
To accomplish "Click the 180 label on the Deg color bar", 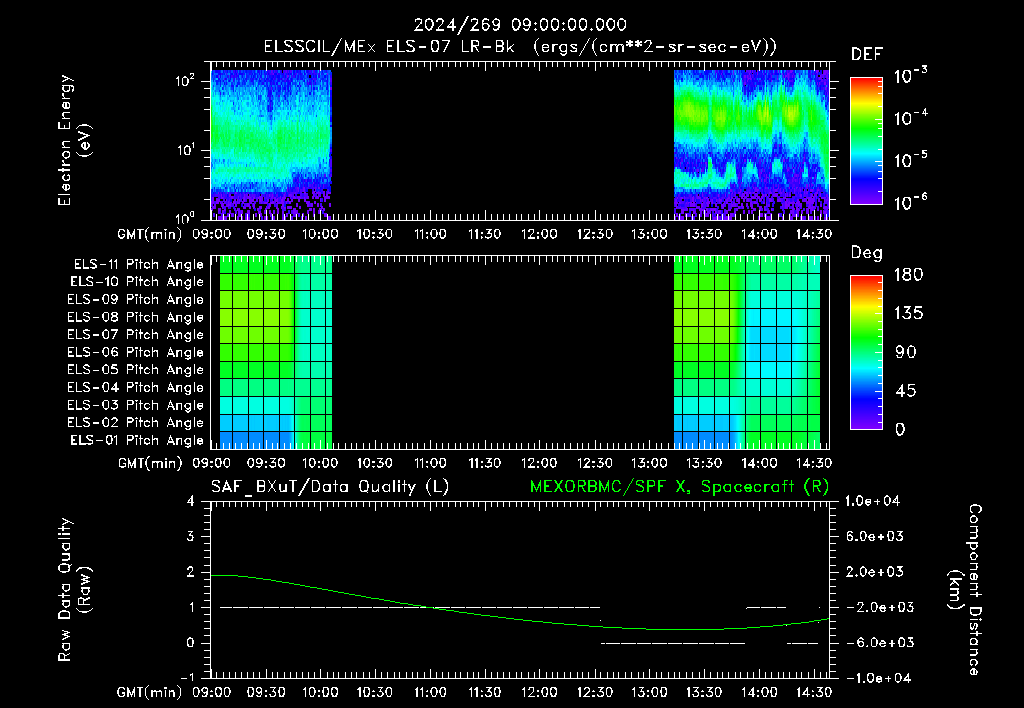I will (x=908, y=275).
